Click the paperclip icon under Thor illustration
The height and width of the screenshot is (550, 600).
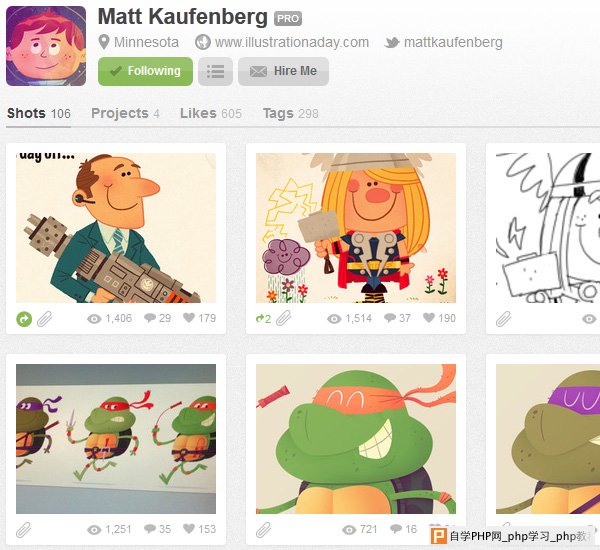284,318
